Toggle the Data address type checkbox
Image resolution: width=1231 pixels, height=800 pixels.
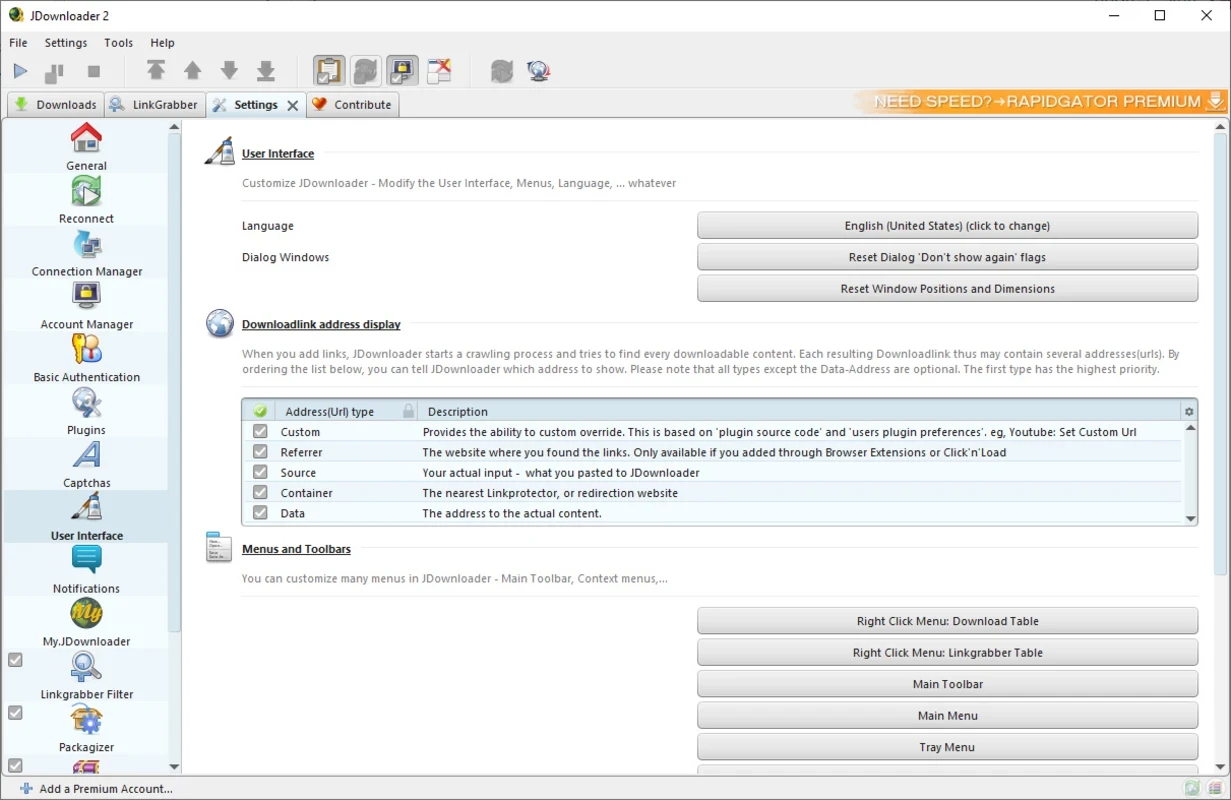260,513
